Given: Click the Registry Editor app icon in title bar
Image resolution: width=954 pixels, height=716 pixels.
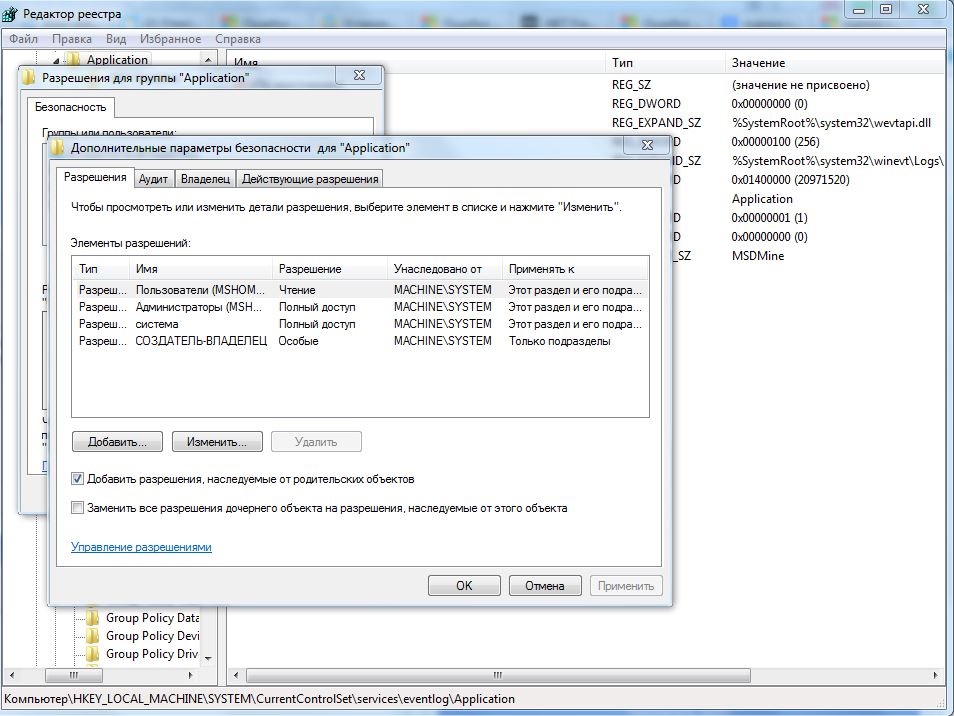Looking at the screenshot, I should point(10,13).
